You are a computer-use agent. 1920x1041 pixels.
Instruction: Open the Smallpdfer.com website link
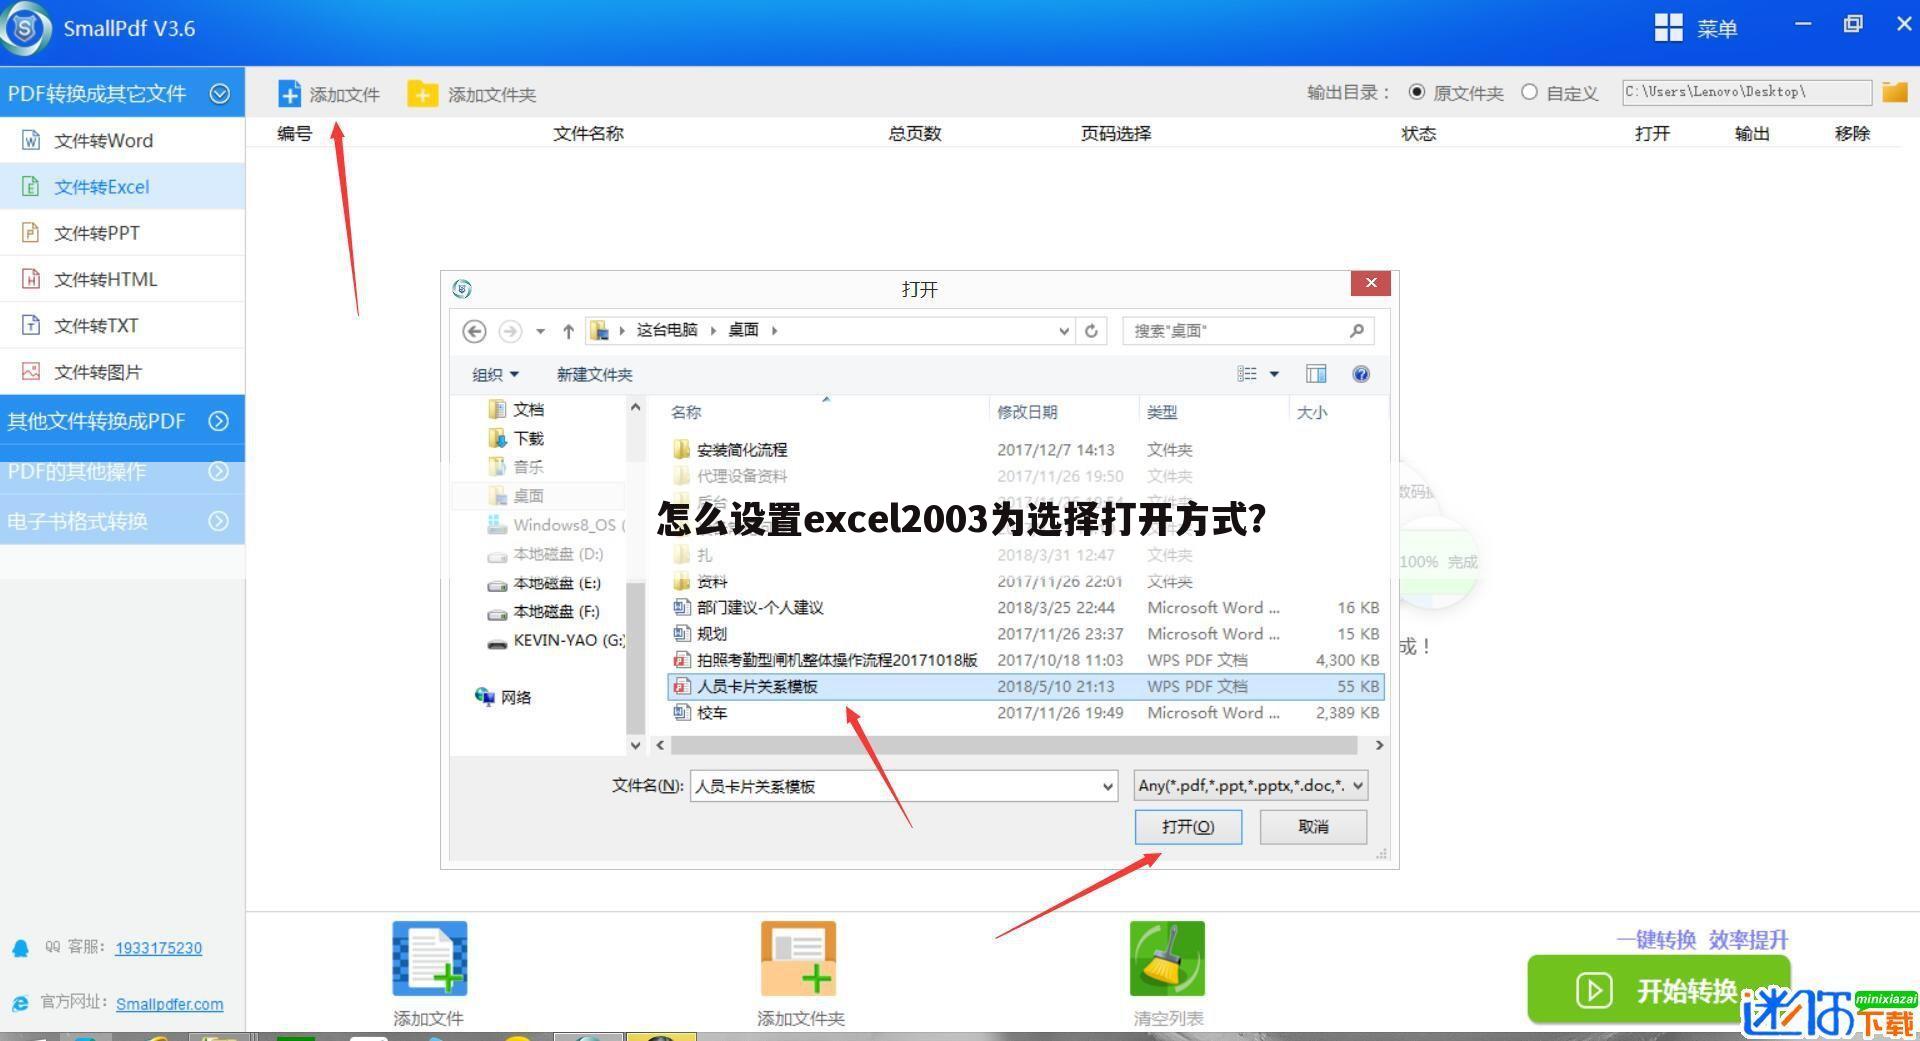[169, 1004]
